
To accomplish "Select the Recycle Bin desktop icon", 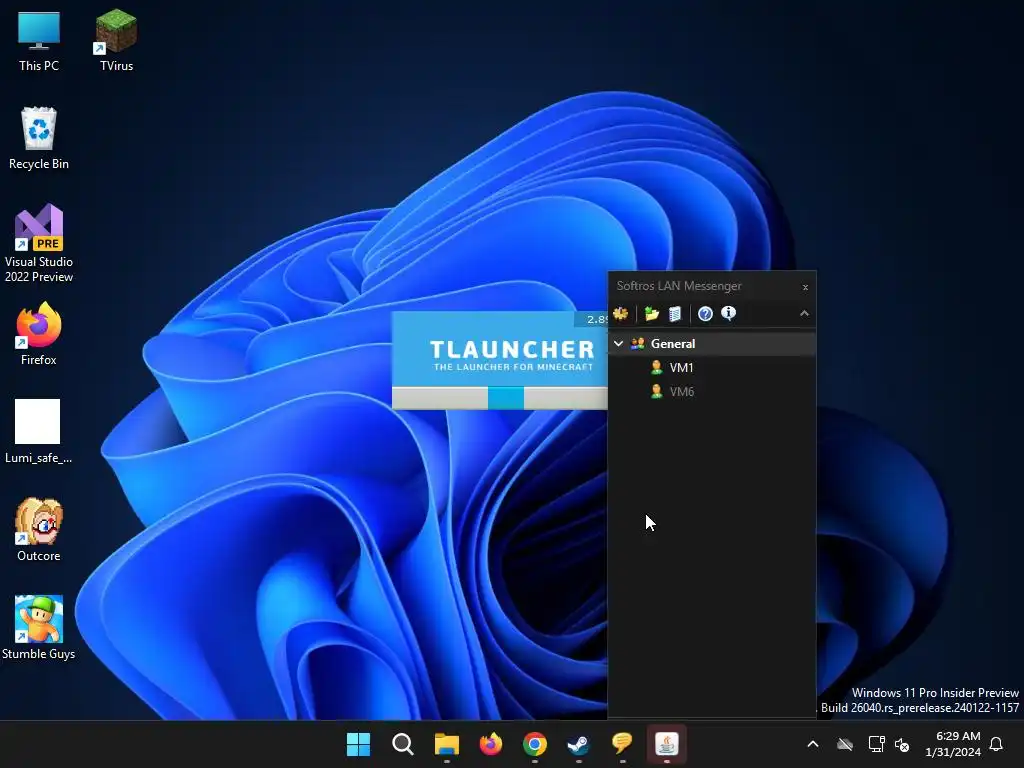I will 39,138.
